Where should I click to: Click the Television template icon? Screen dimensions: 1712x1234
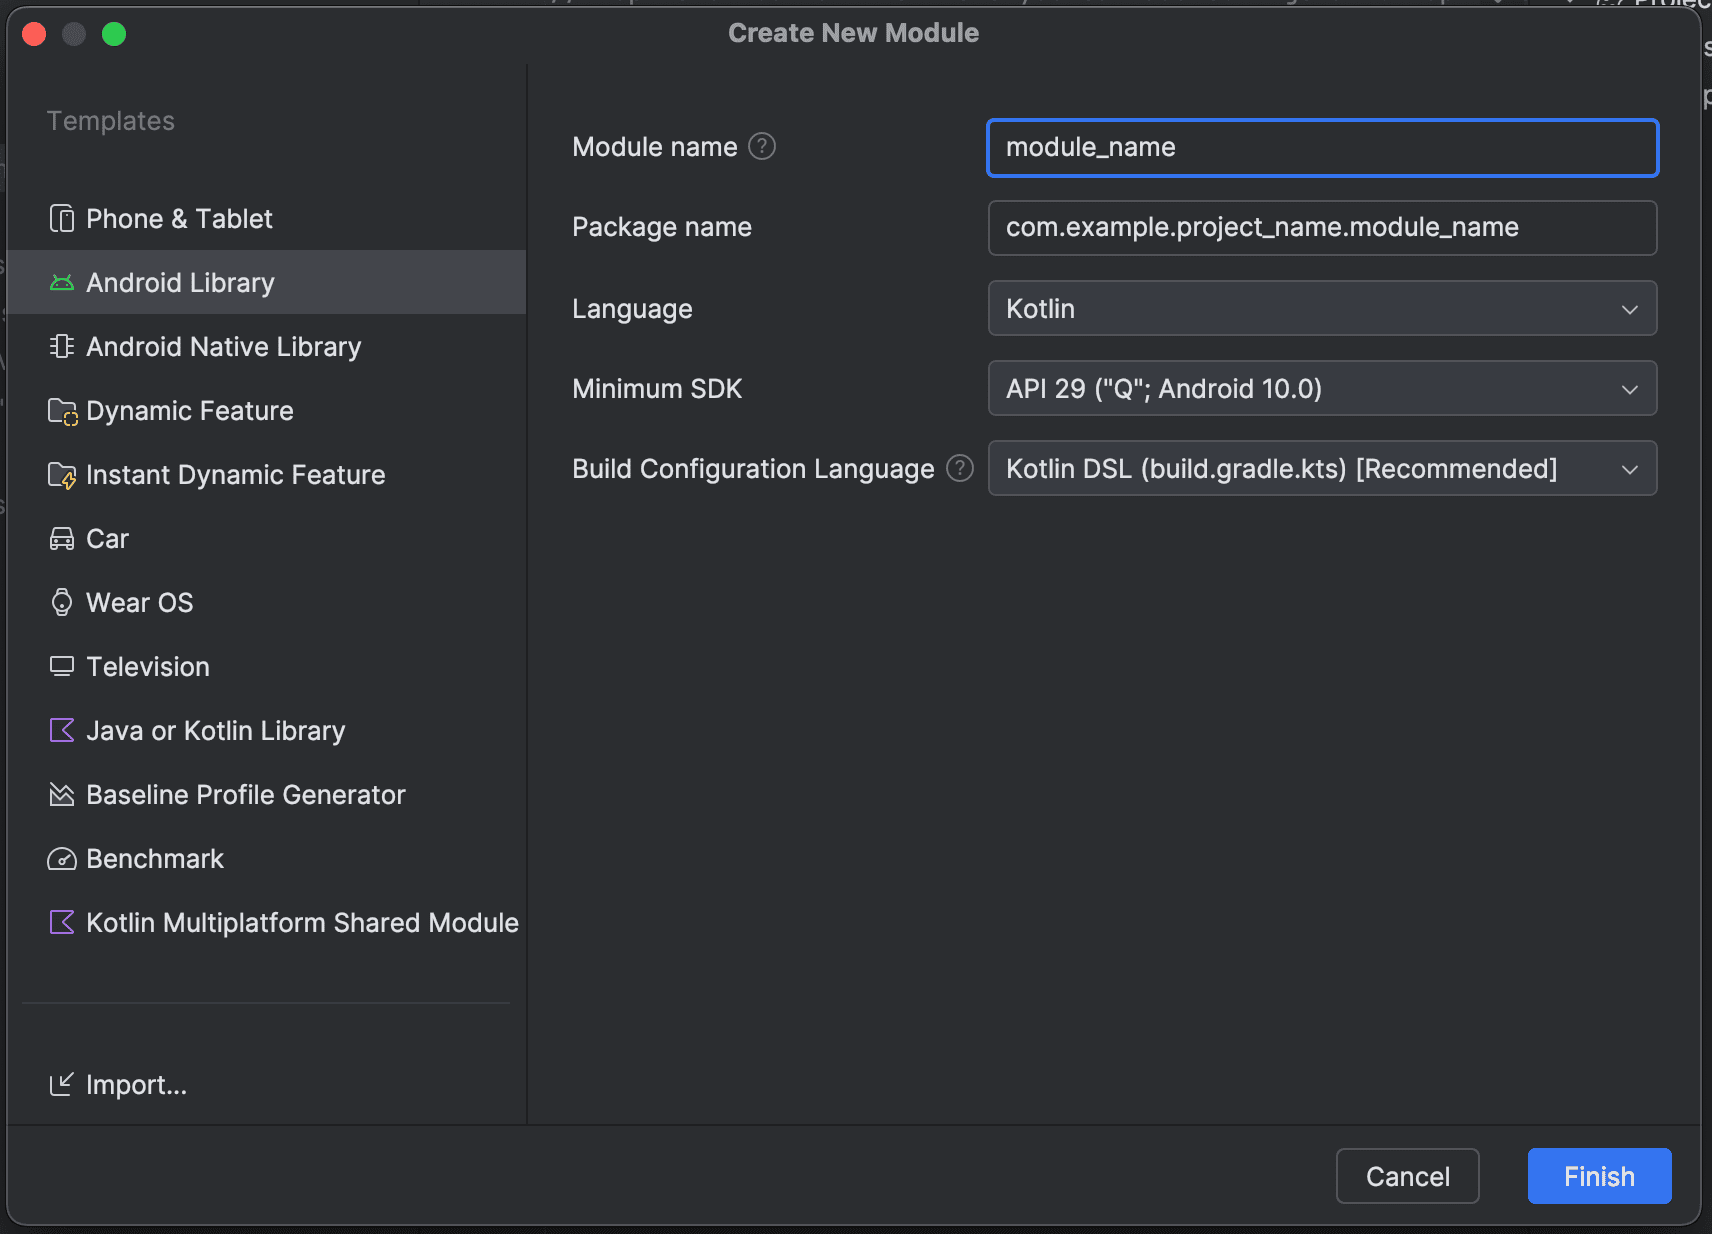[x=62, y=667]
